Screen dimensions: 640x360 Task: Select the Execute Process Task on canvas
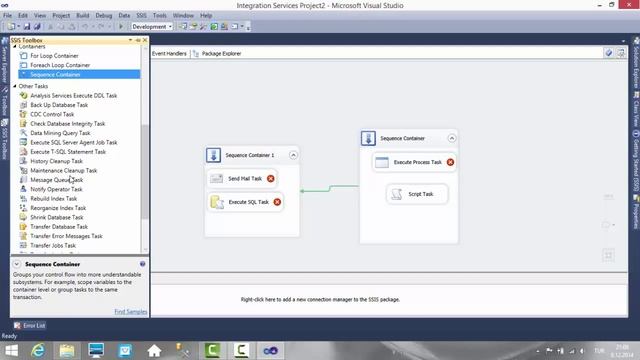pos(414,162)
